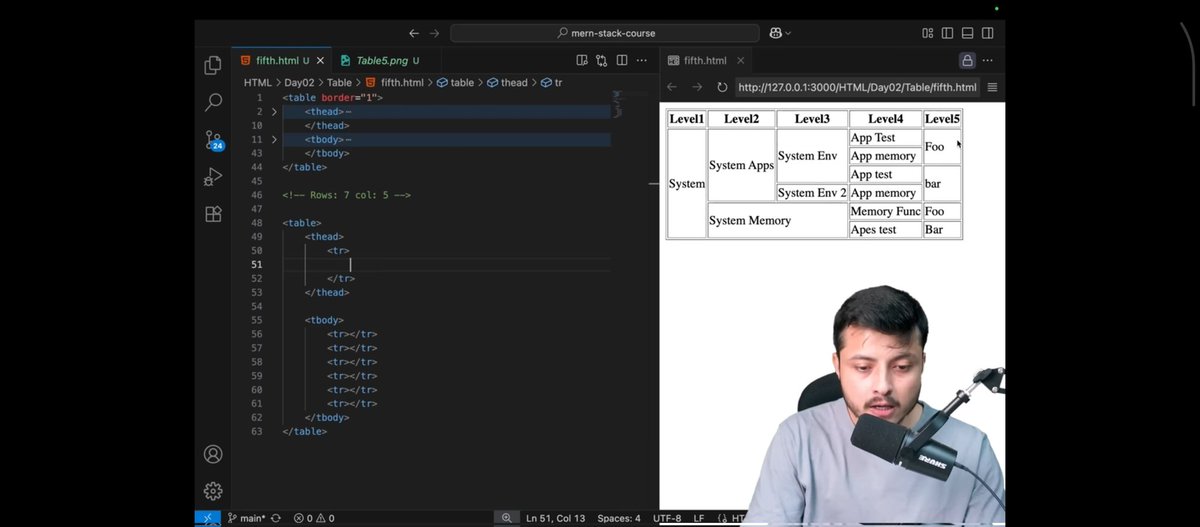Click the System Apps cell in preview table
Screen dimensions: 1200x527
coord(741,165)
